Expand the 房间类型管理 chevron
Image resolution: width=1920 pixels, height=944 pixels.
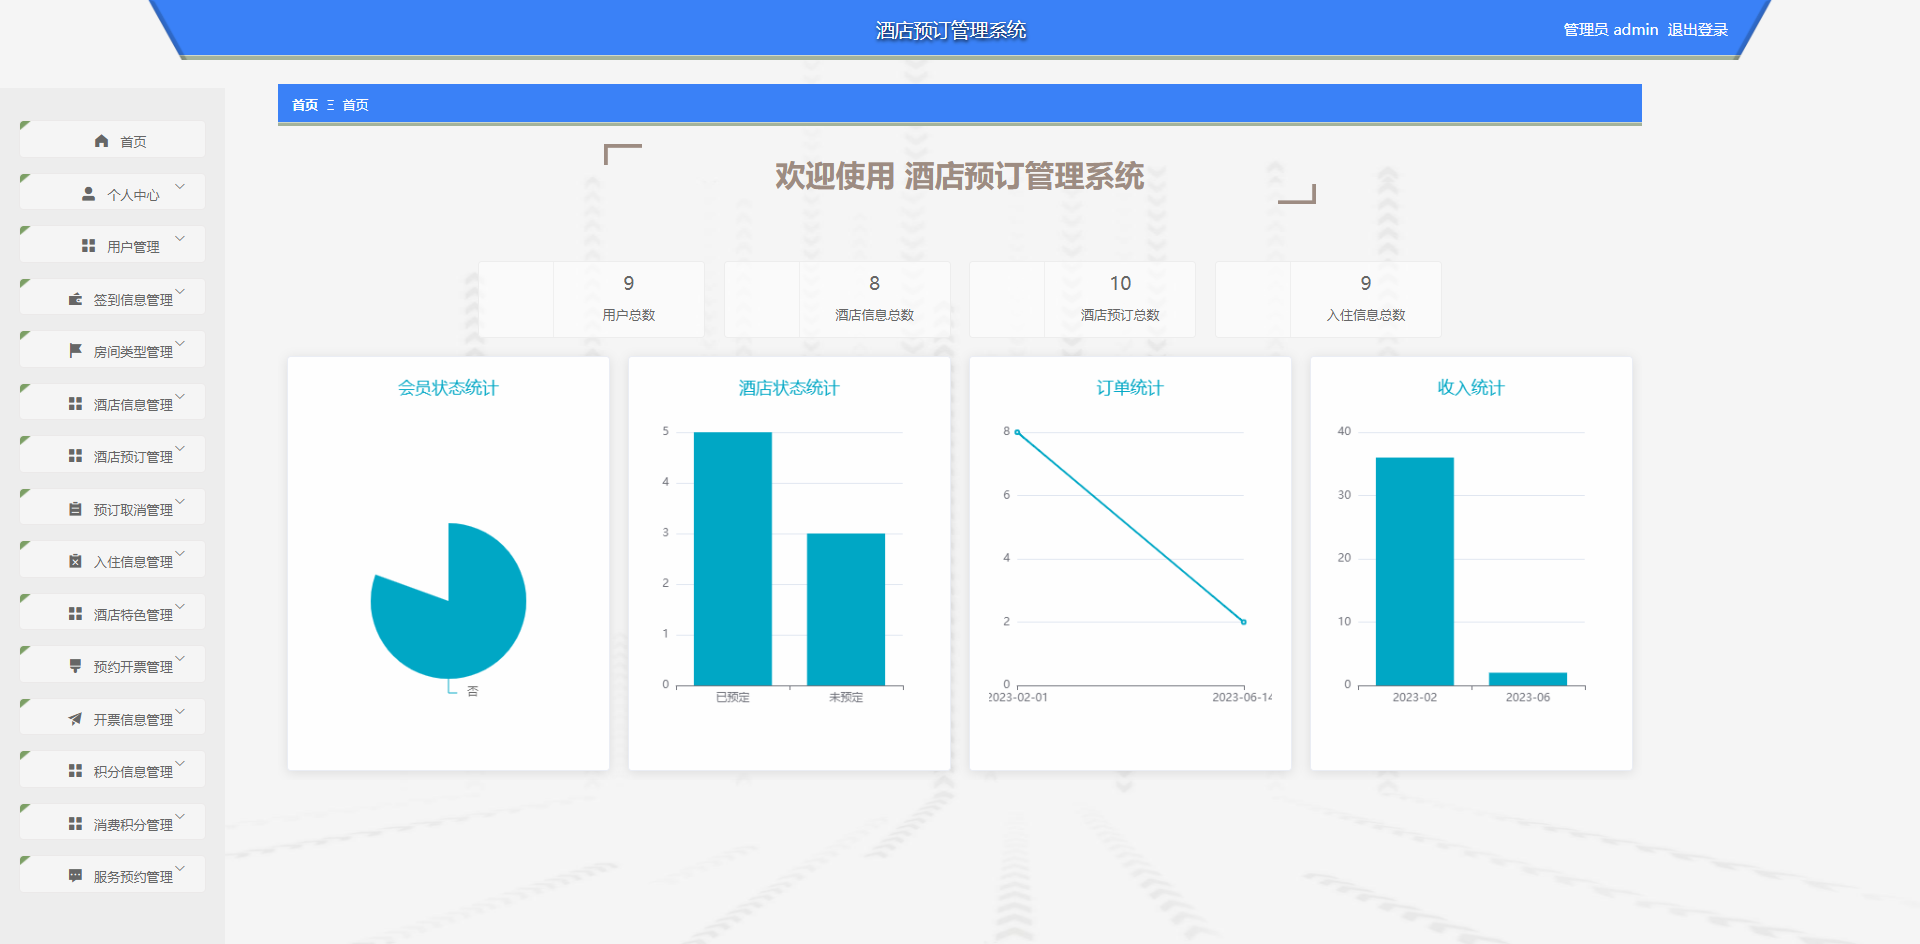180,343
